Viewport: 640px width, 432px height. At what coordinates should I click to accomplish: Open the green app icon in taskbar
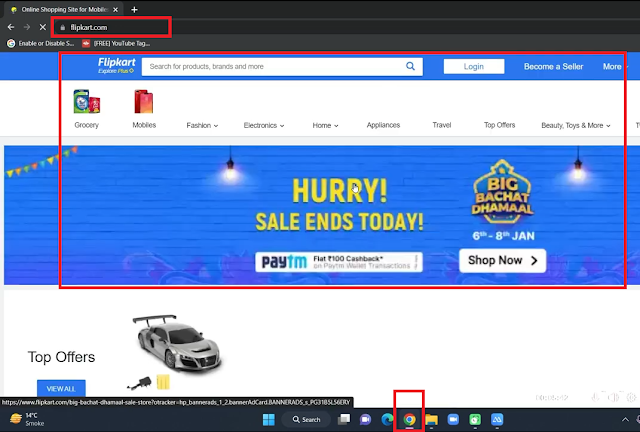475,419
